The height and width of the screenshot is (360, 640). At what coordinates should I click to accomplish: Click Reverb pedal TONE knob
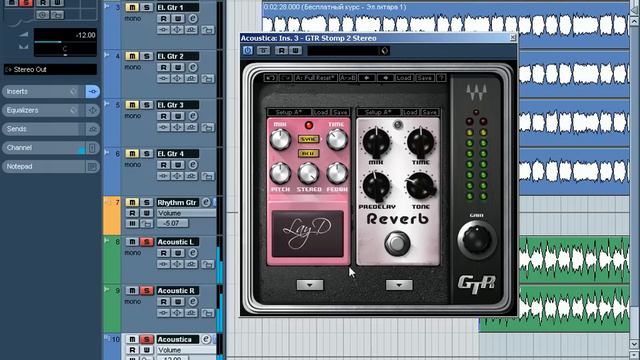pos(420,187)
